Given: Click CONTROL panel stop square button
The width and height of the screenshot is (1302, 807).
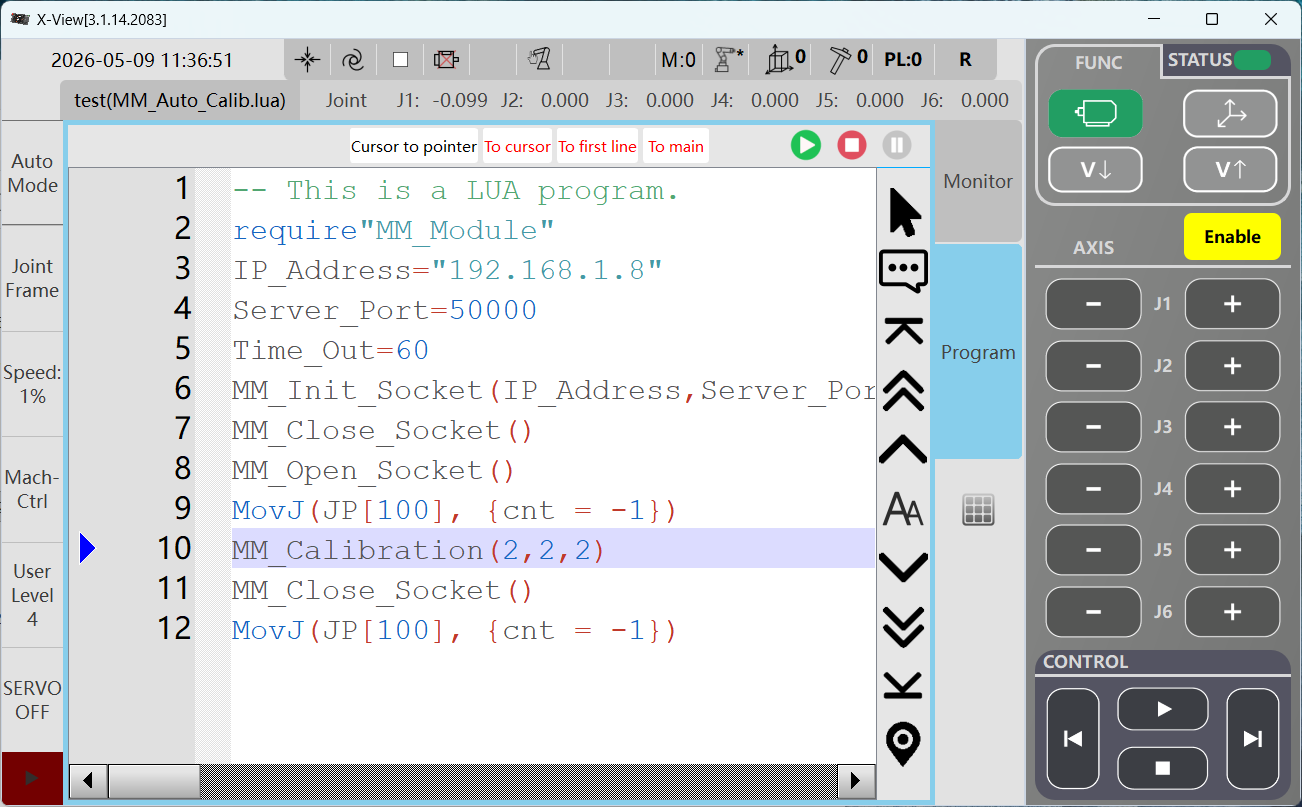Looking at the screenshot, I should point(1163,768).
